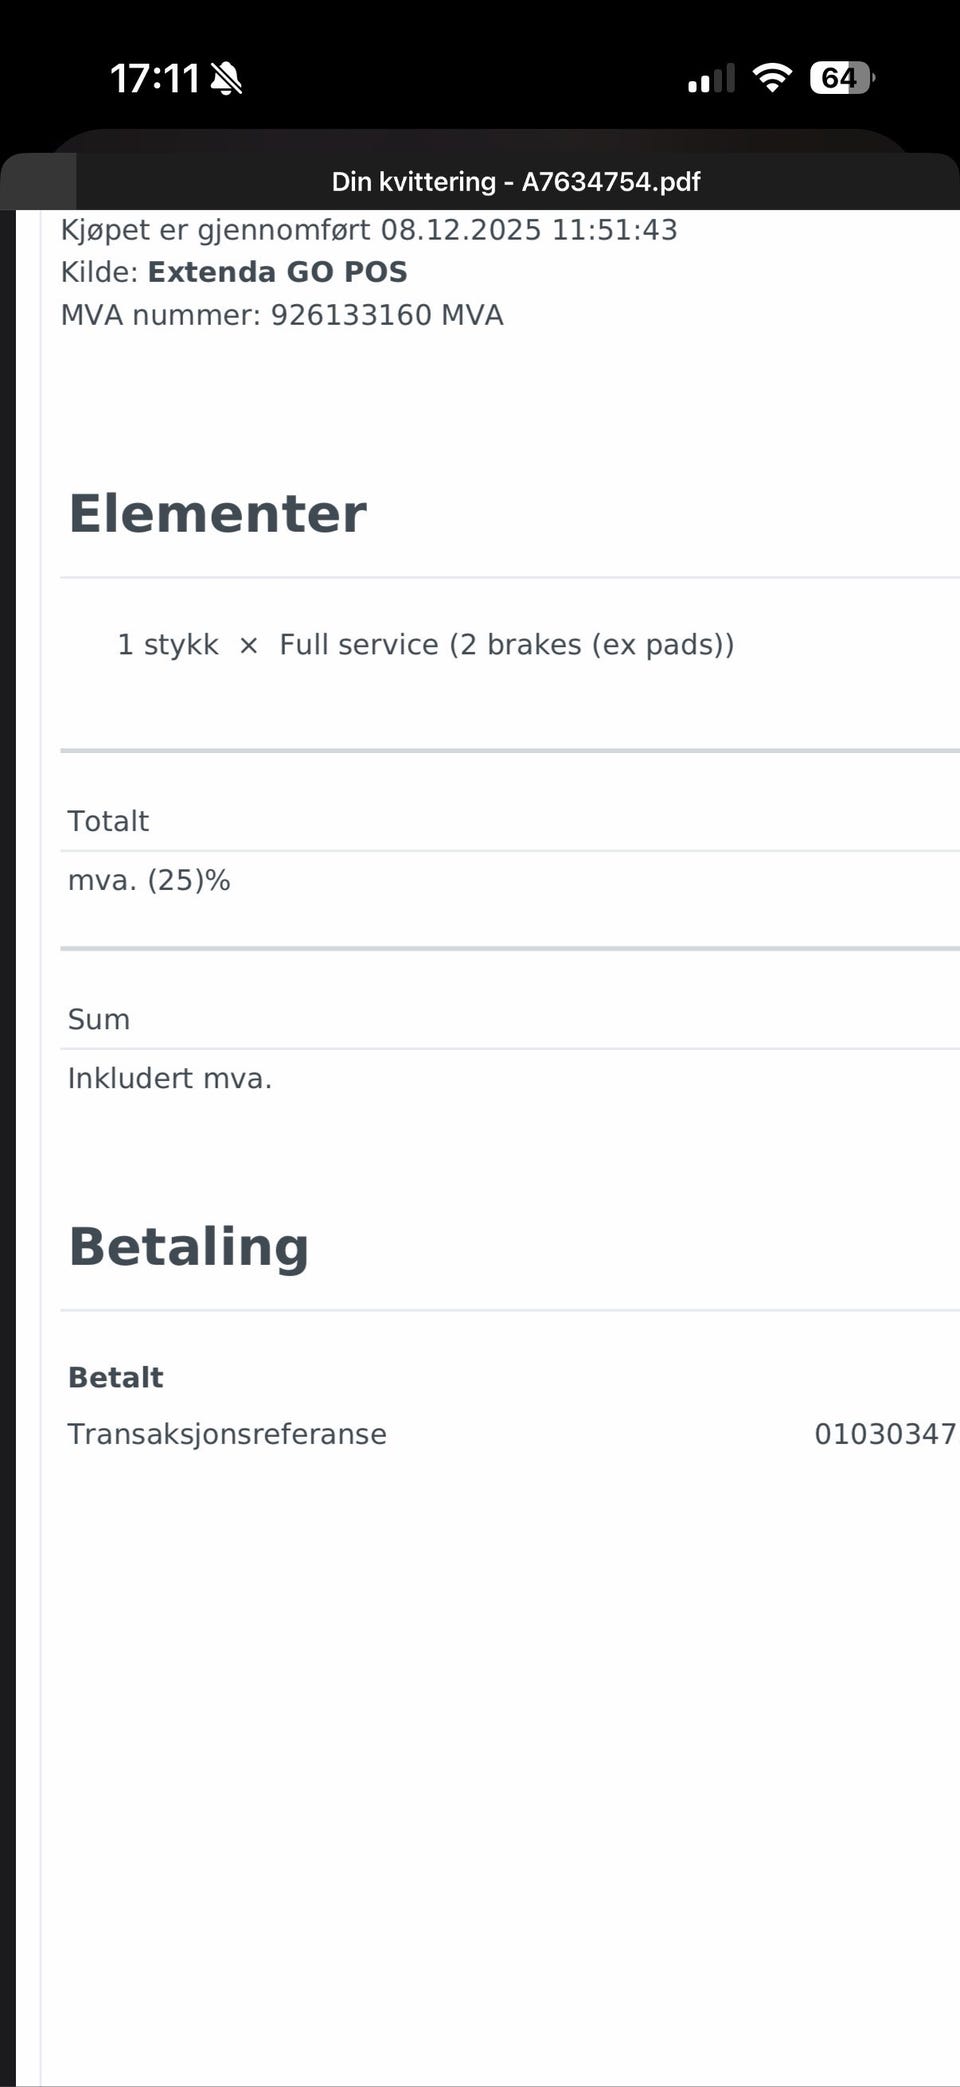
Task: Select the Full service brakes item
Action: click(506, 645)
